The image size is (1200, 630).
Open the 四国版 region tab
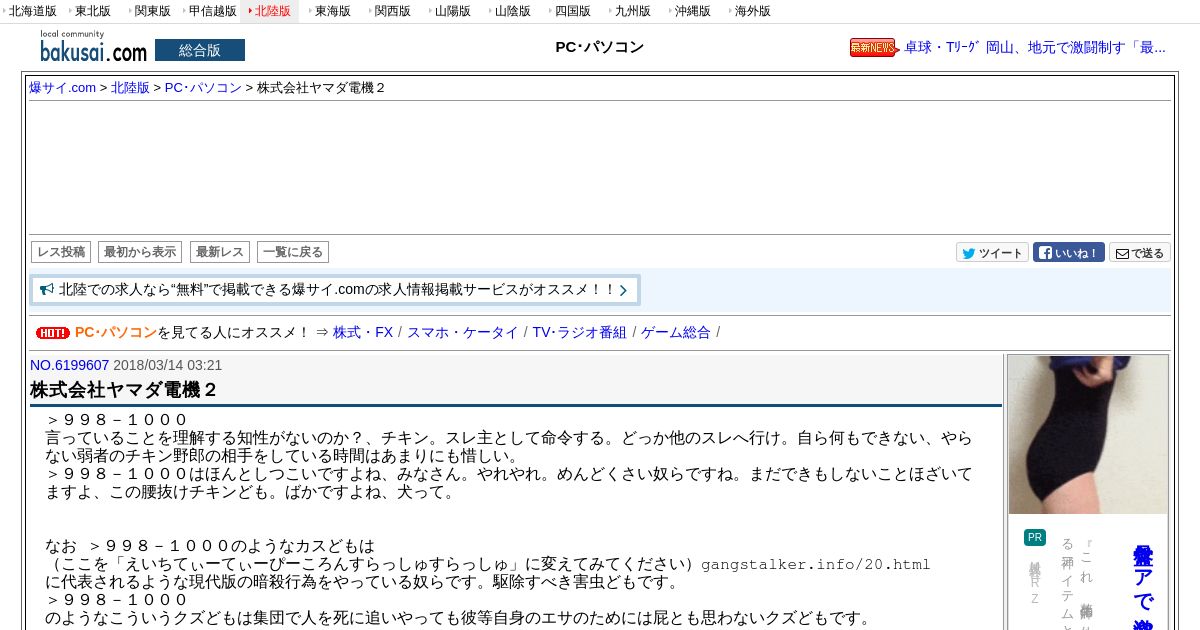pyautogui.click(x=572, y=11)
